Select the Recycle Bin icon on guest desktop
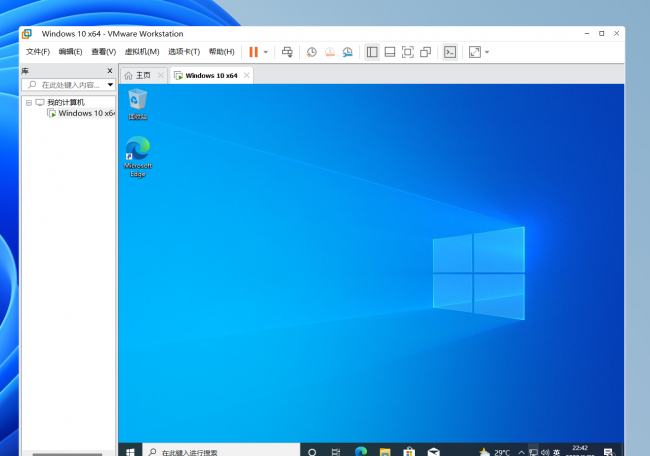 click(x=138, y=104)
